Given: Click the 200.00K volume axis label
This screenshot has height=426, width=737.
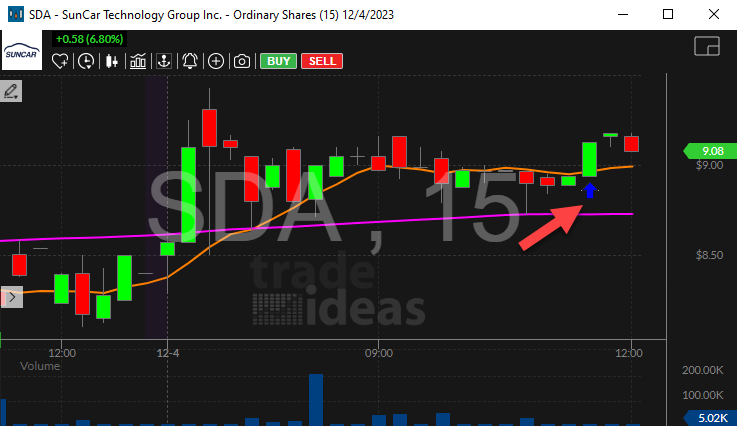Looking at the screenshot, I should pyautogui.click(x=703, y=371).
